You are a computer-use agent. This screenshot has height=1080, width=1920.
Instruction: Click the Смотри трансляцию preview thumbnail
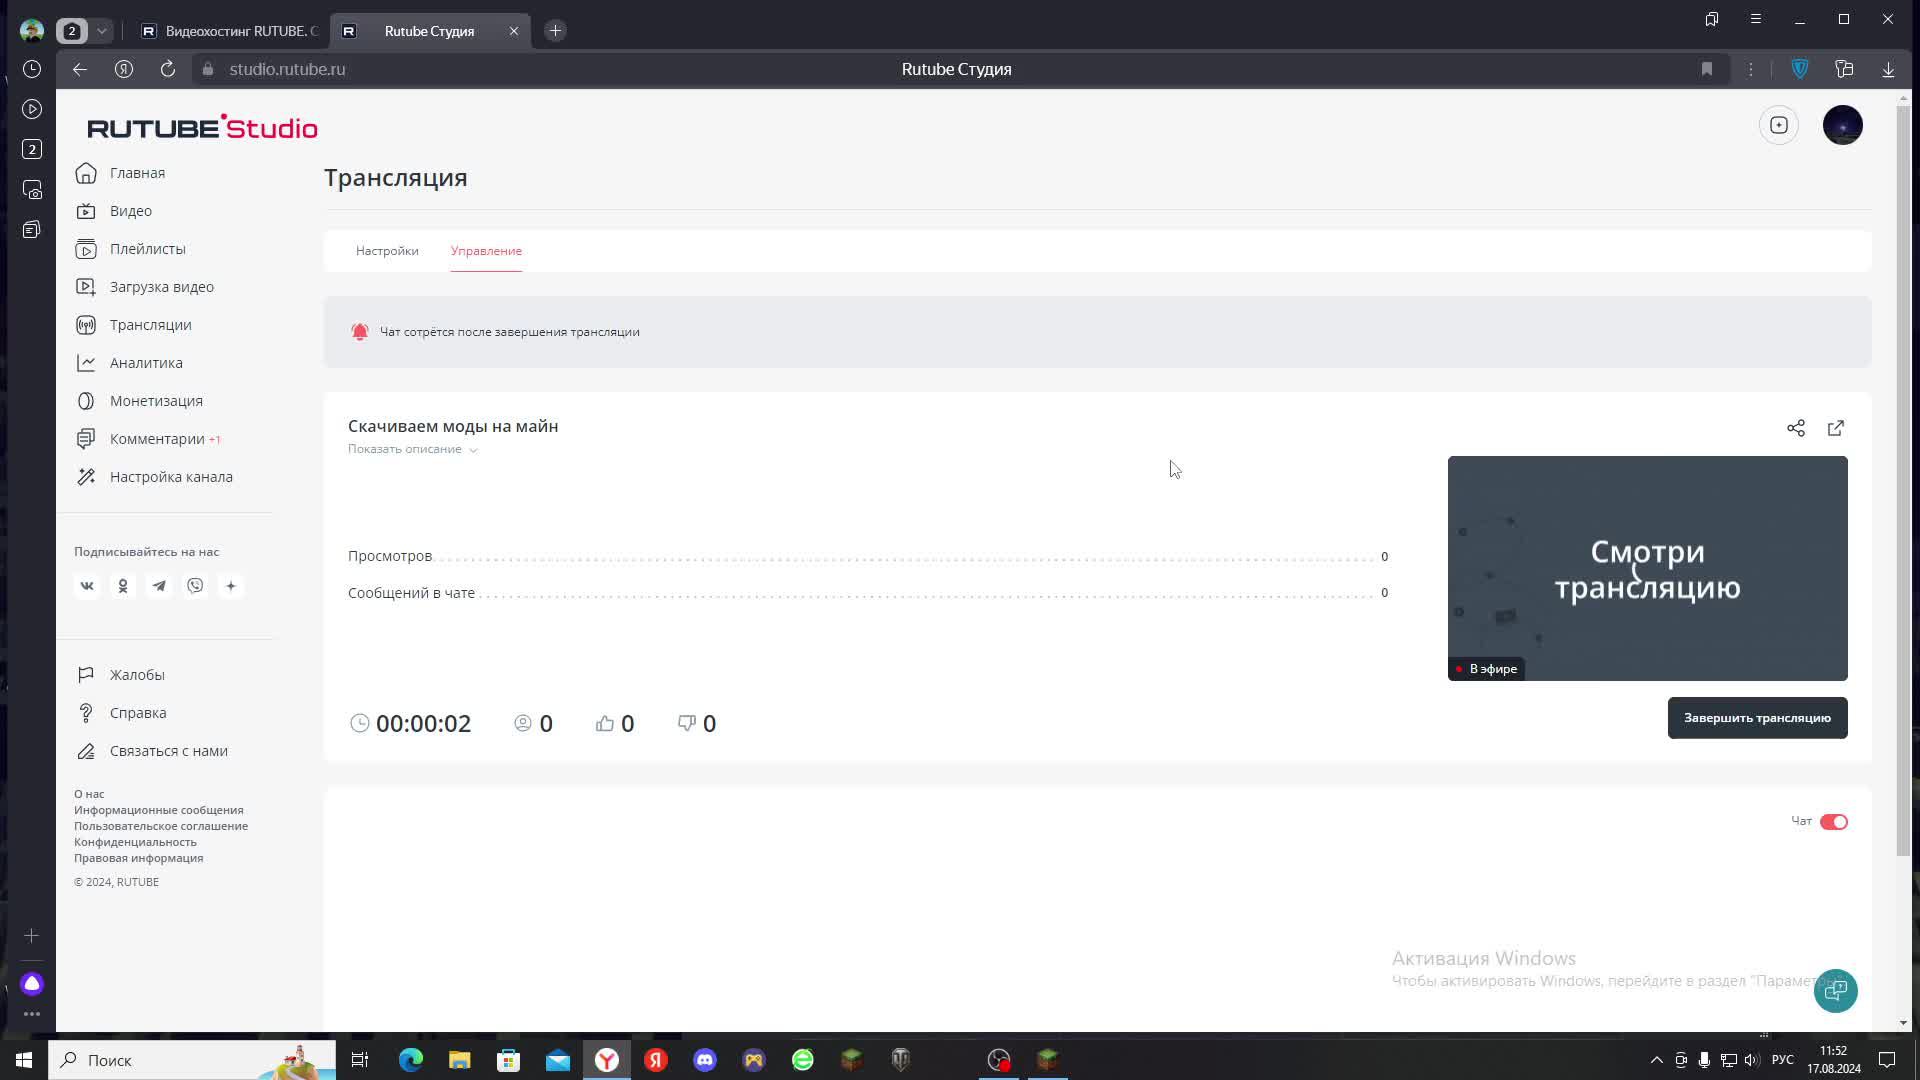[x=1647, y=568]
